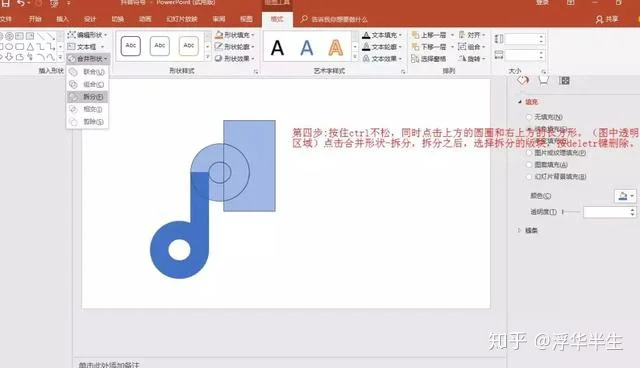Choose 剪除 (Subtract) from merge shapes menu

pos(87,122)
